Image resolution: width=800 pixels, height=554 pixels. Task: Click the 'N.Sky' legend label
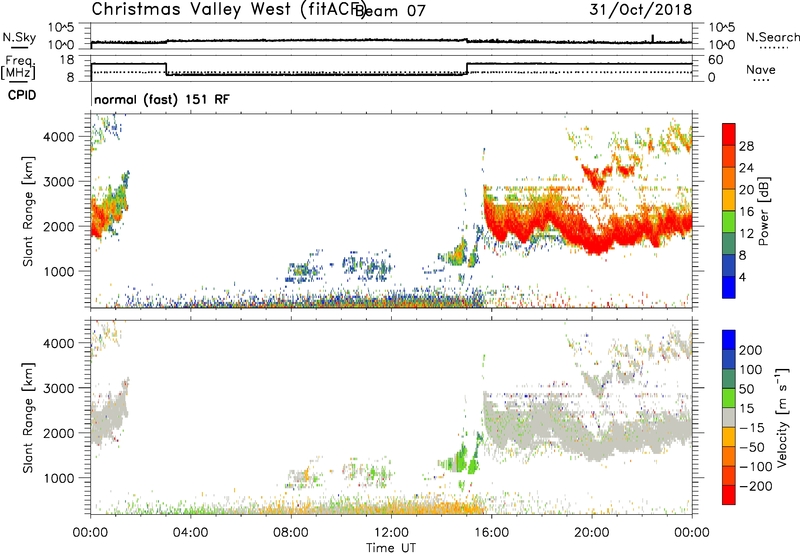pos(19,37)
